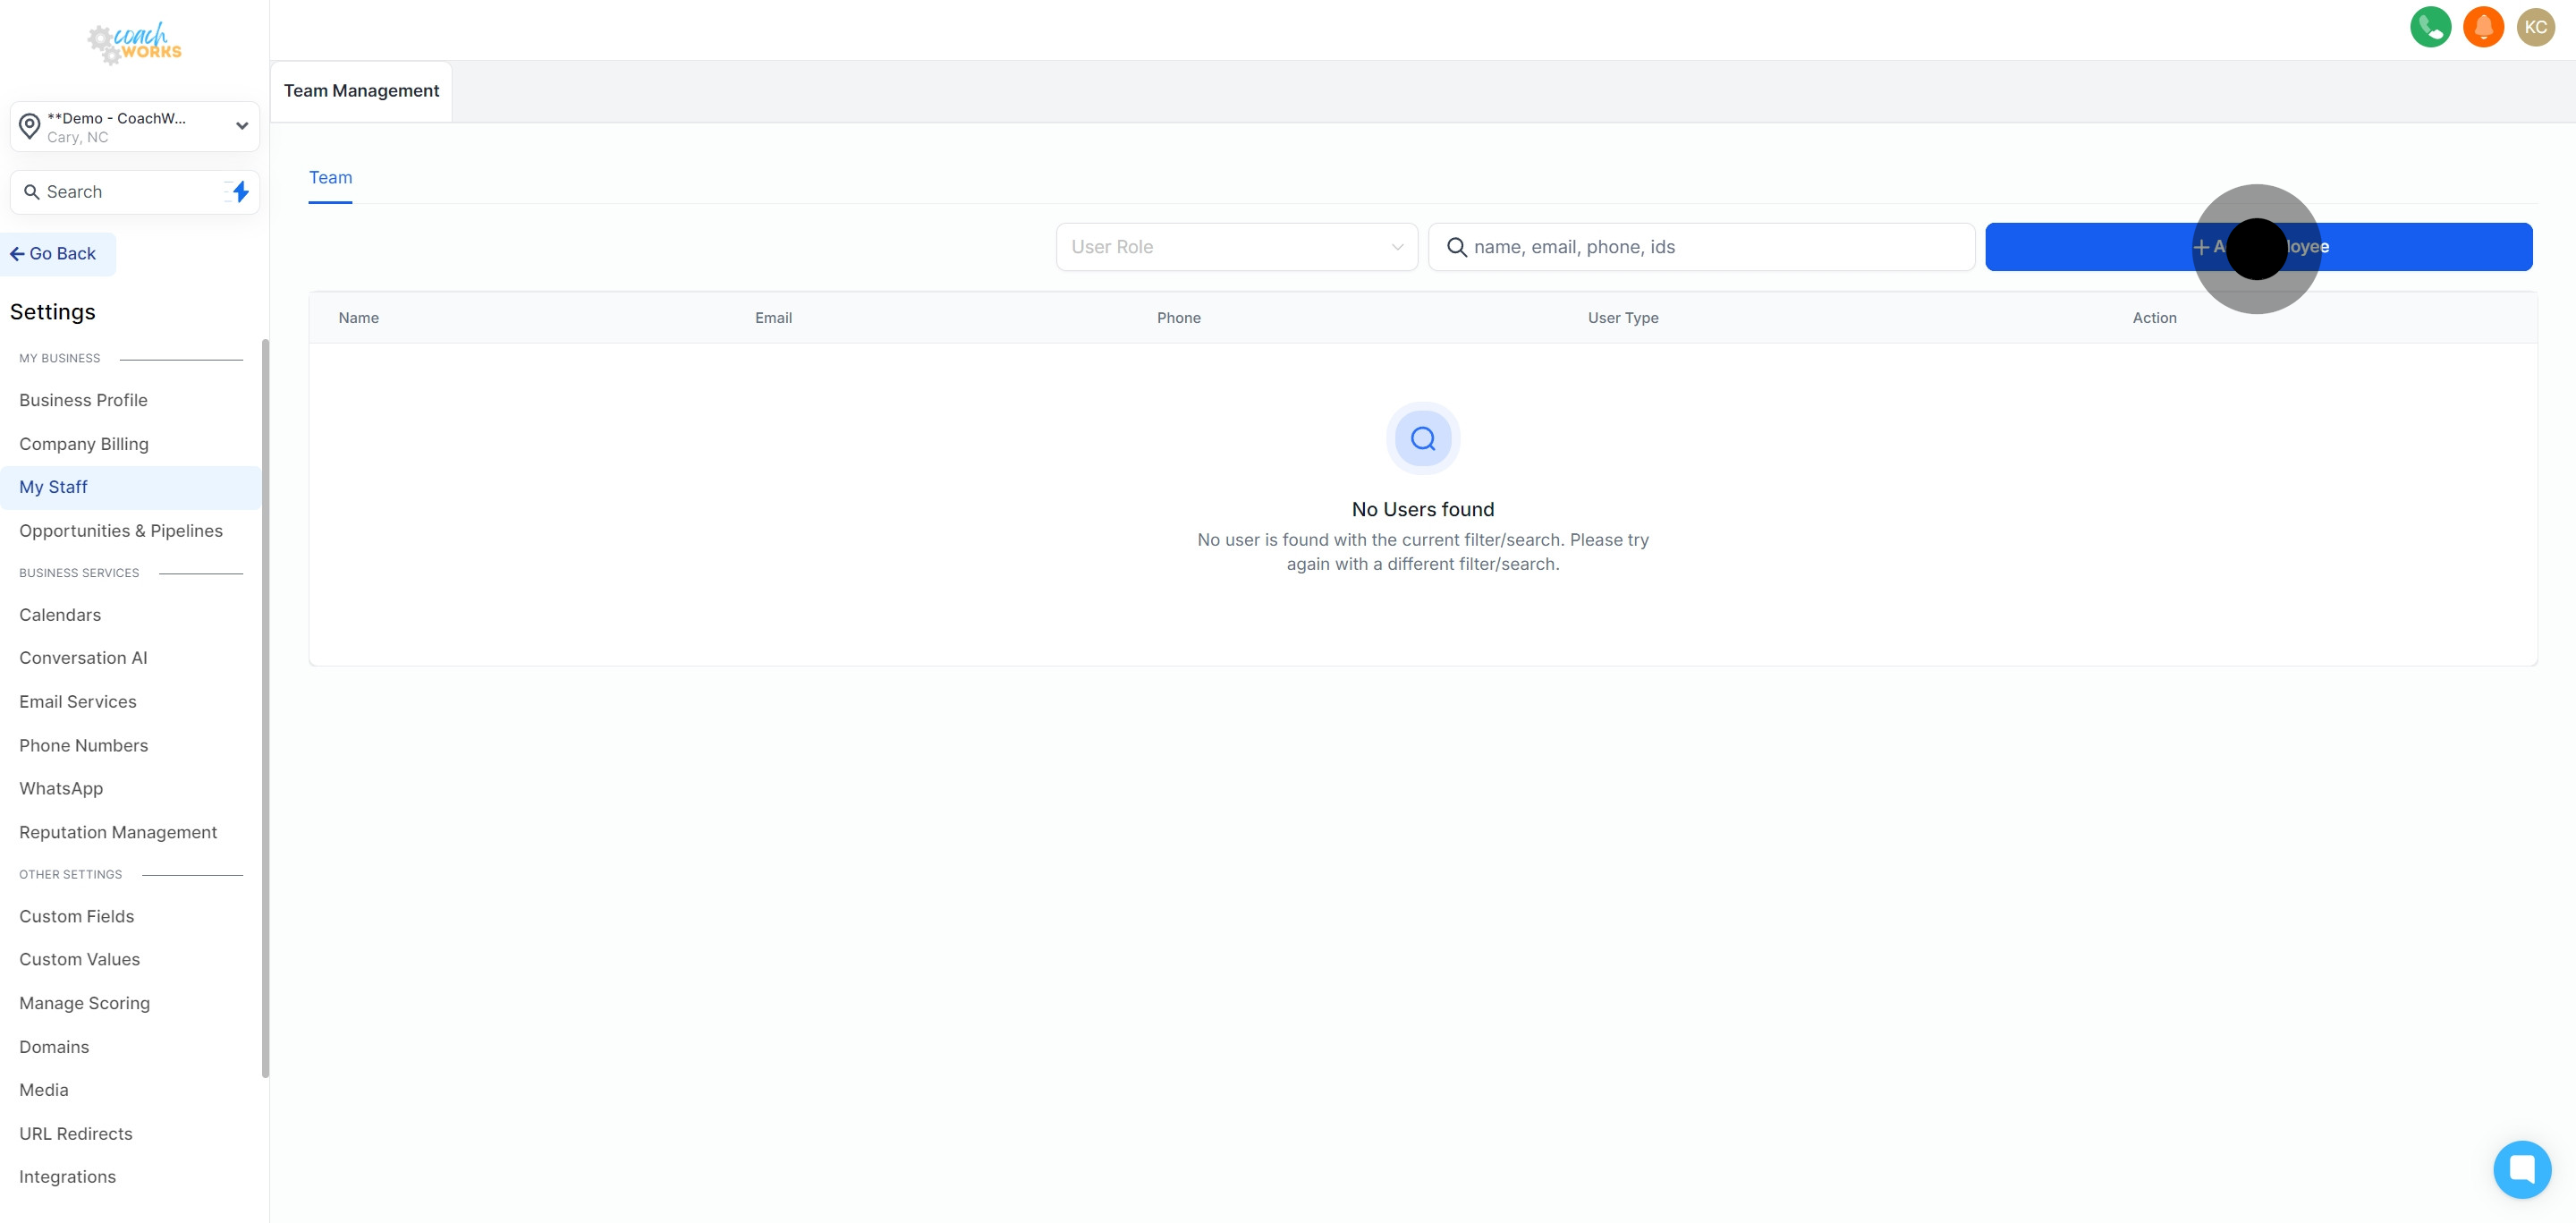Screen dimensions: 2576x1223
Task: Click the CoachWorks logo
Action: click(x=134, y=43)
